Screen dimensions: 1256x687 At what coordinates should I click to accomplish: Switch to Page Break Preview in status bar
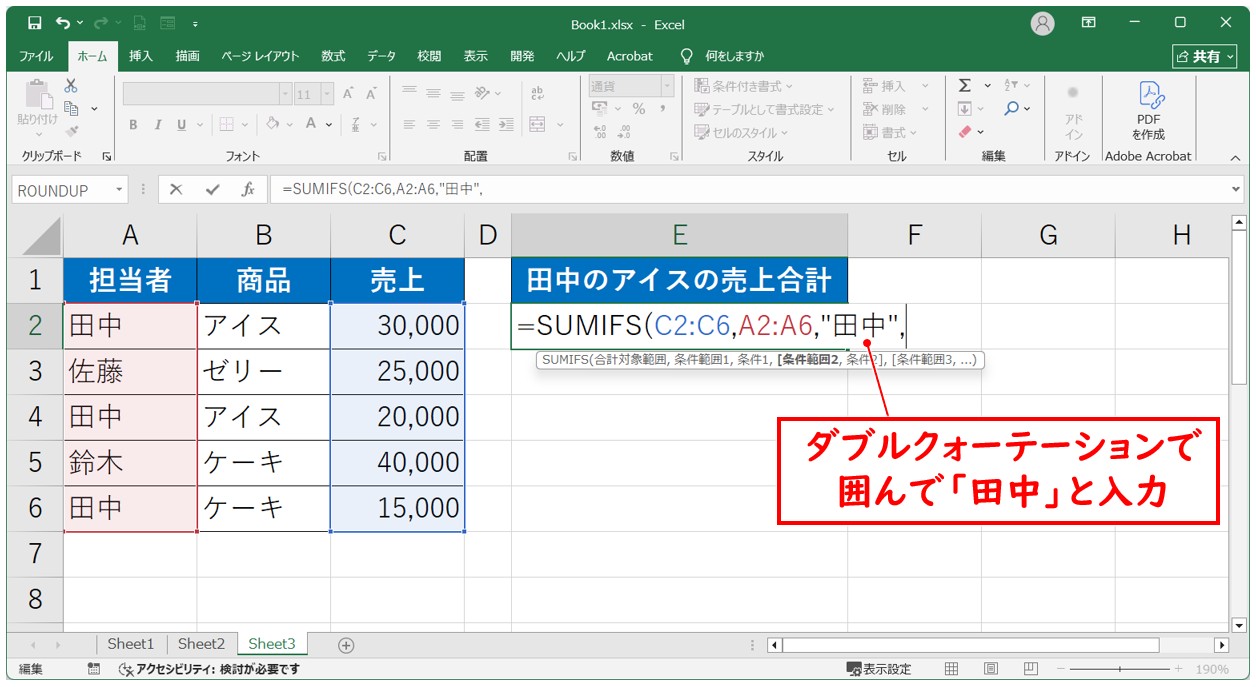click(x=1028, y=669)
